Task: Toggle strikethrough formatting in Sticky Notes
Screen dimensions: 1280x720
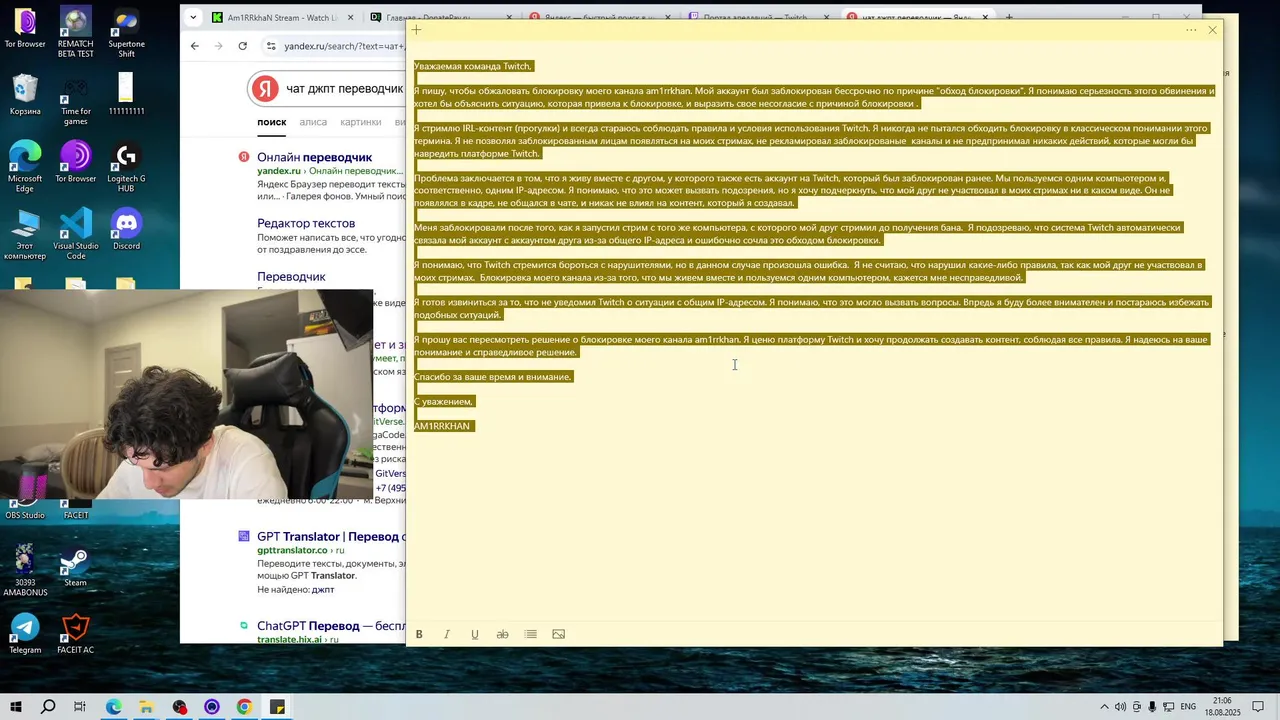Action: 503,634
